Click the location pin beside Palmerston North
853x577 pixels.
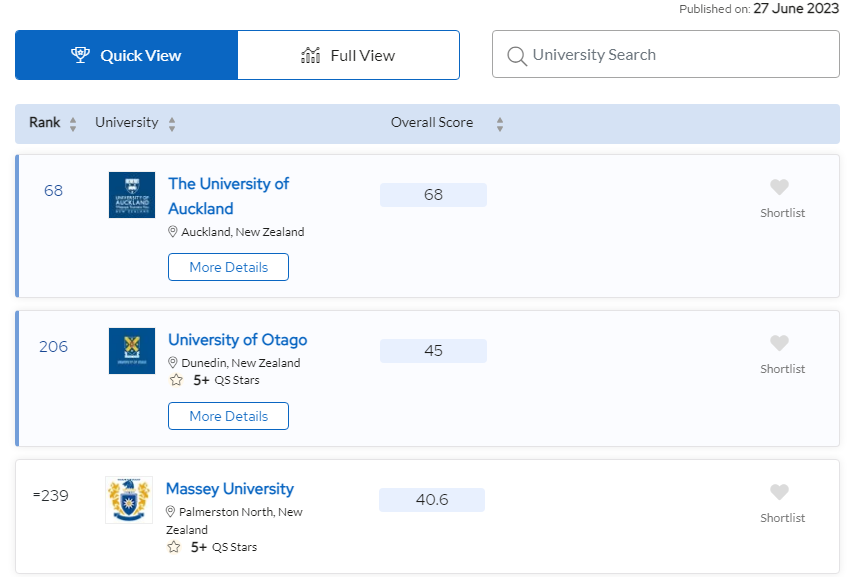coord(170,512)
